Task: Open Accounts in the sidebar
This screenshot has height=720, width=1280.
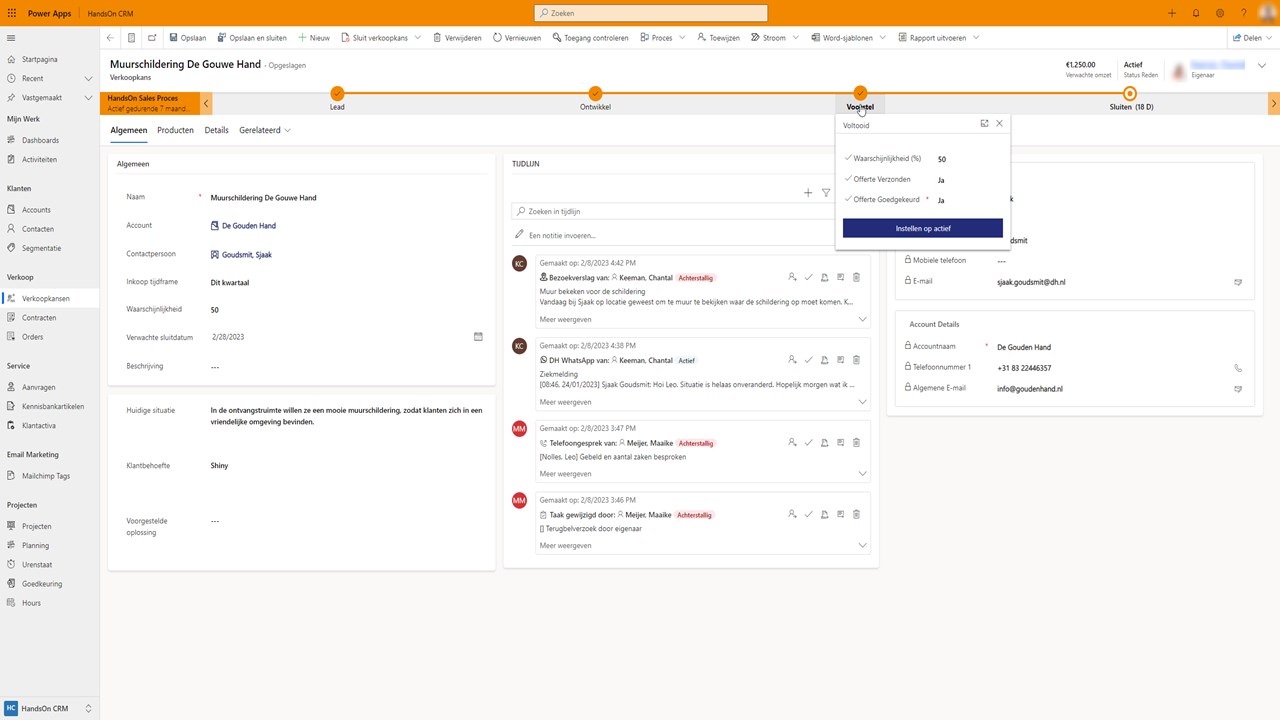Action: point(36,210)
